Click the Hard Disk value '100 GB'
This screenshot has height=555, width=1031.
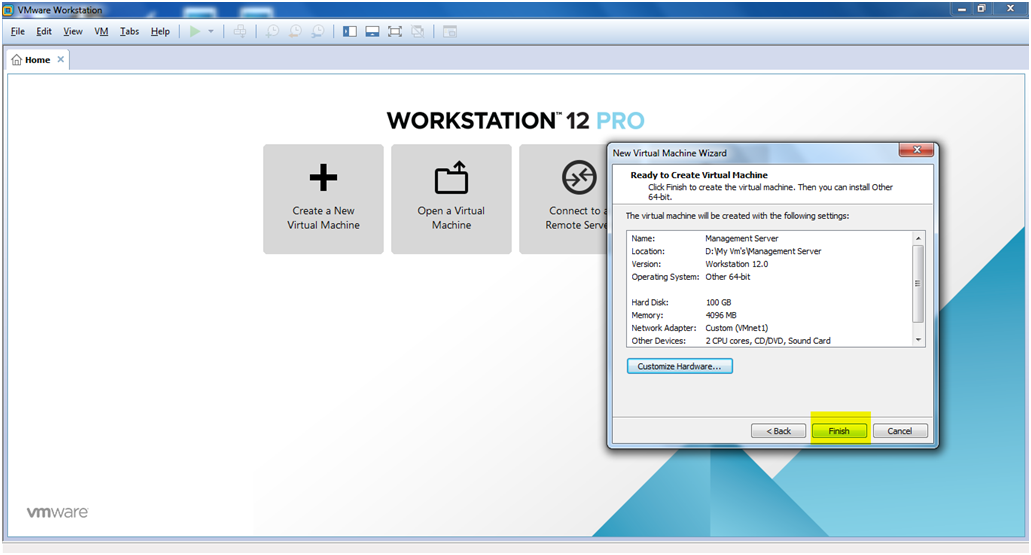[718, 302]
